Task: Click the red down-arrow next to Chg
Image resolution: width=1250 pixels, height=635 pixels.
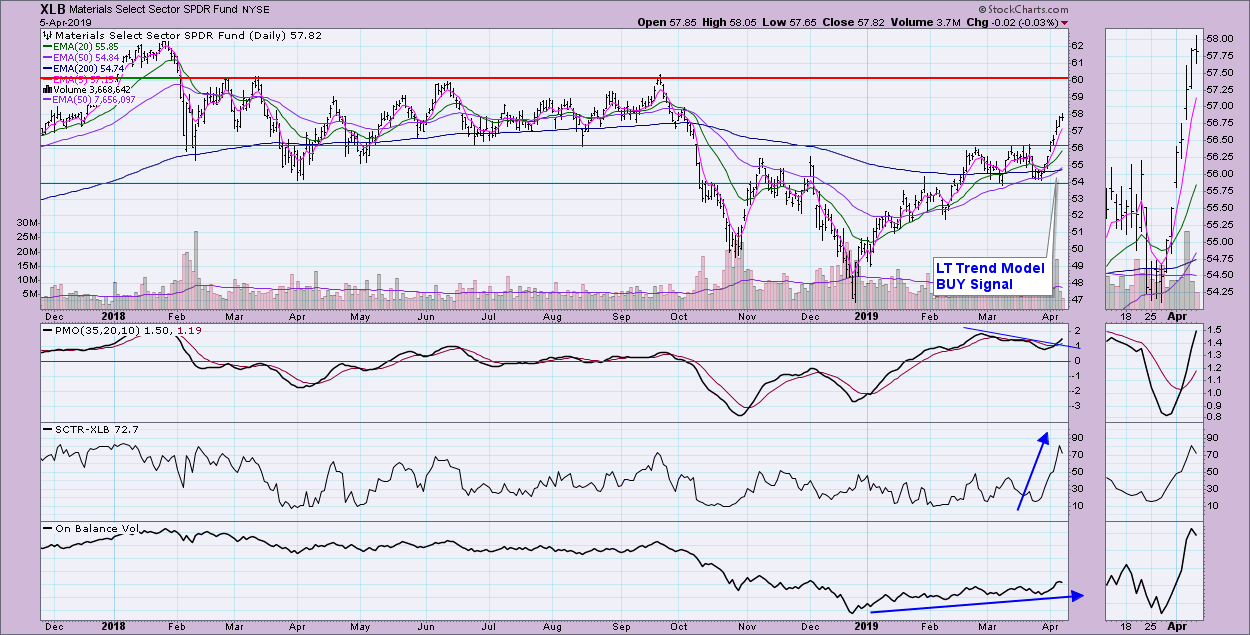Action: point(1063,22)
